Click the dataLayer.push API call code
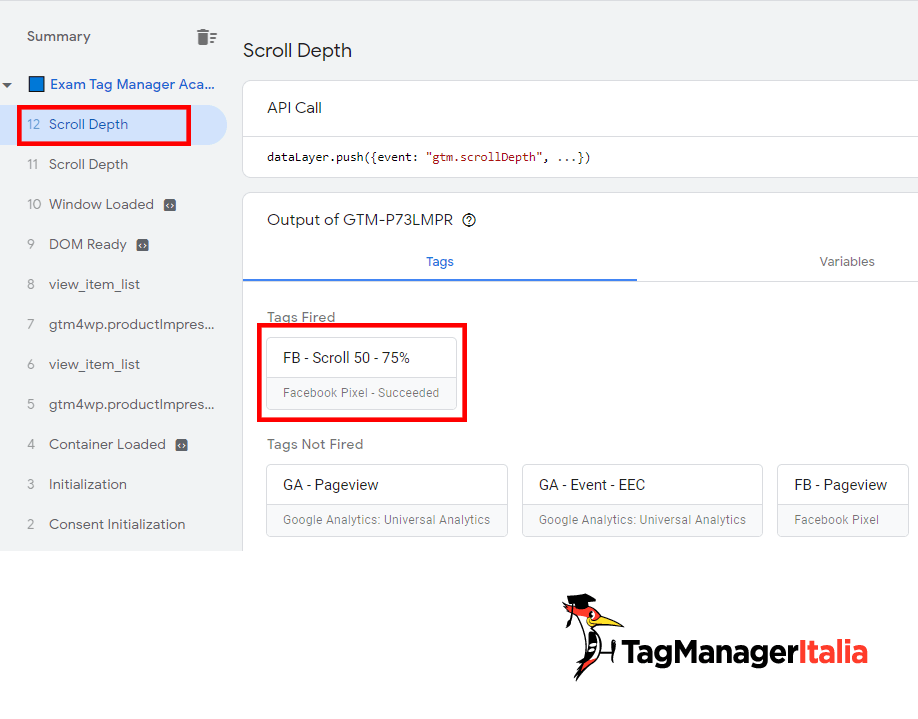This screenshot has width=918, height=719. click(429, 158)
